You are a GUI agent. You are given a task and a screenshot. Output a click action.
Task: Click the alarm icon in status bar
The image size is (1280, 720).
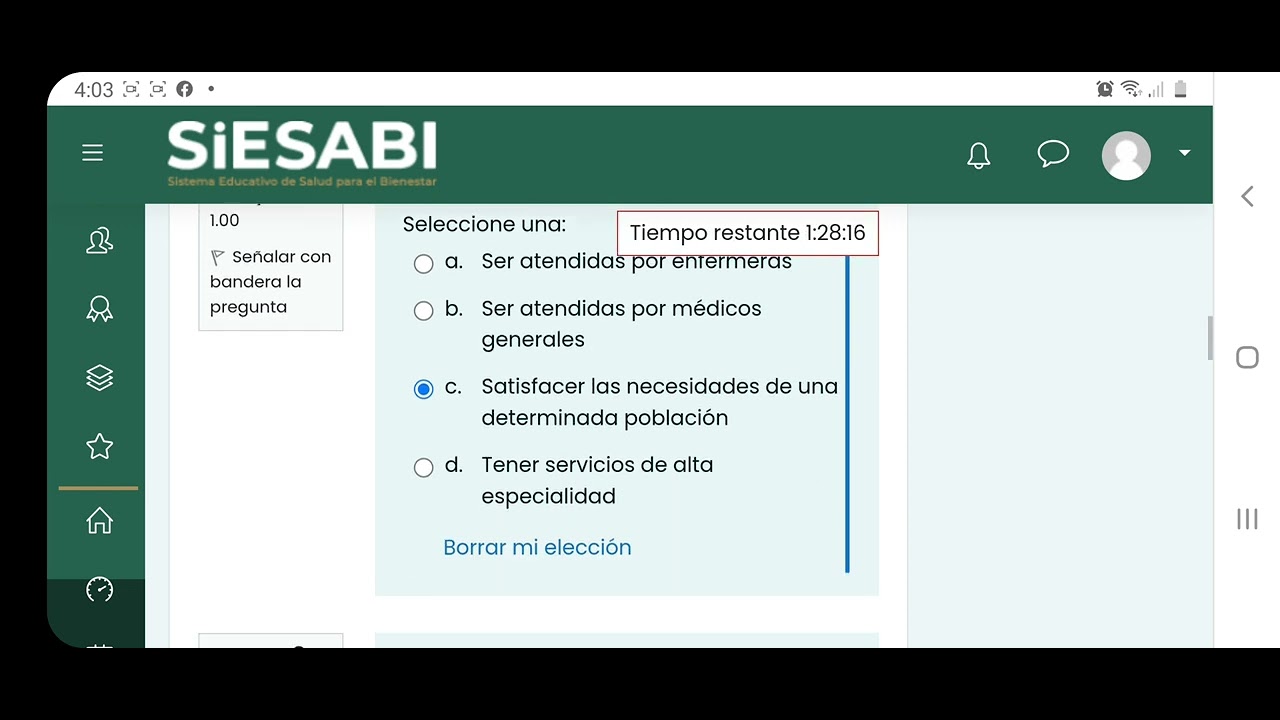[1105, 89]
